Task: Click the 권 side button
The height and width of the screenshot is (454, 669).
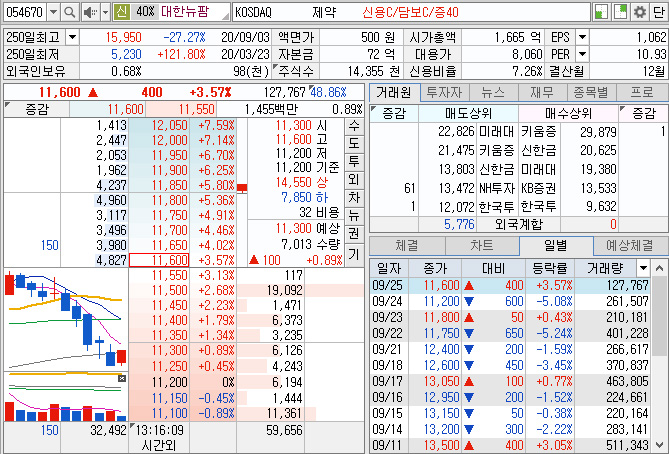Action: point(354,234)
